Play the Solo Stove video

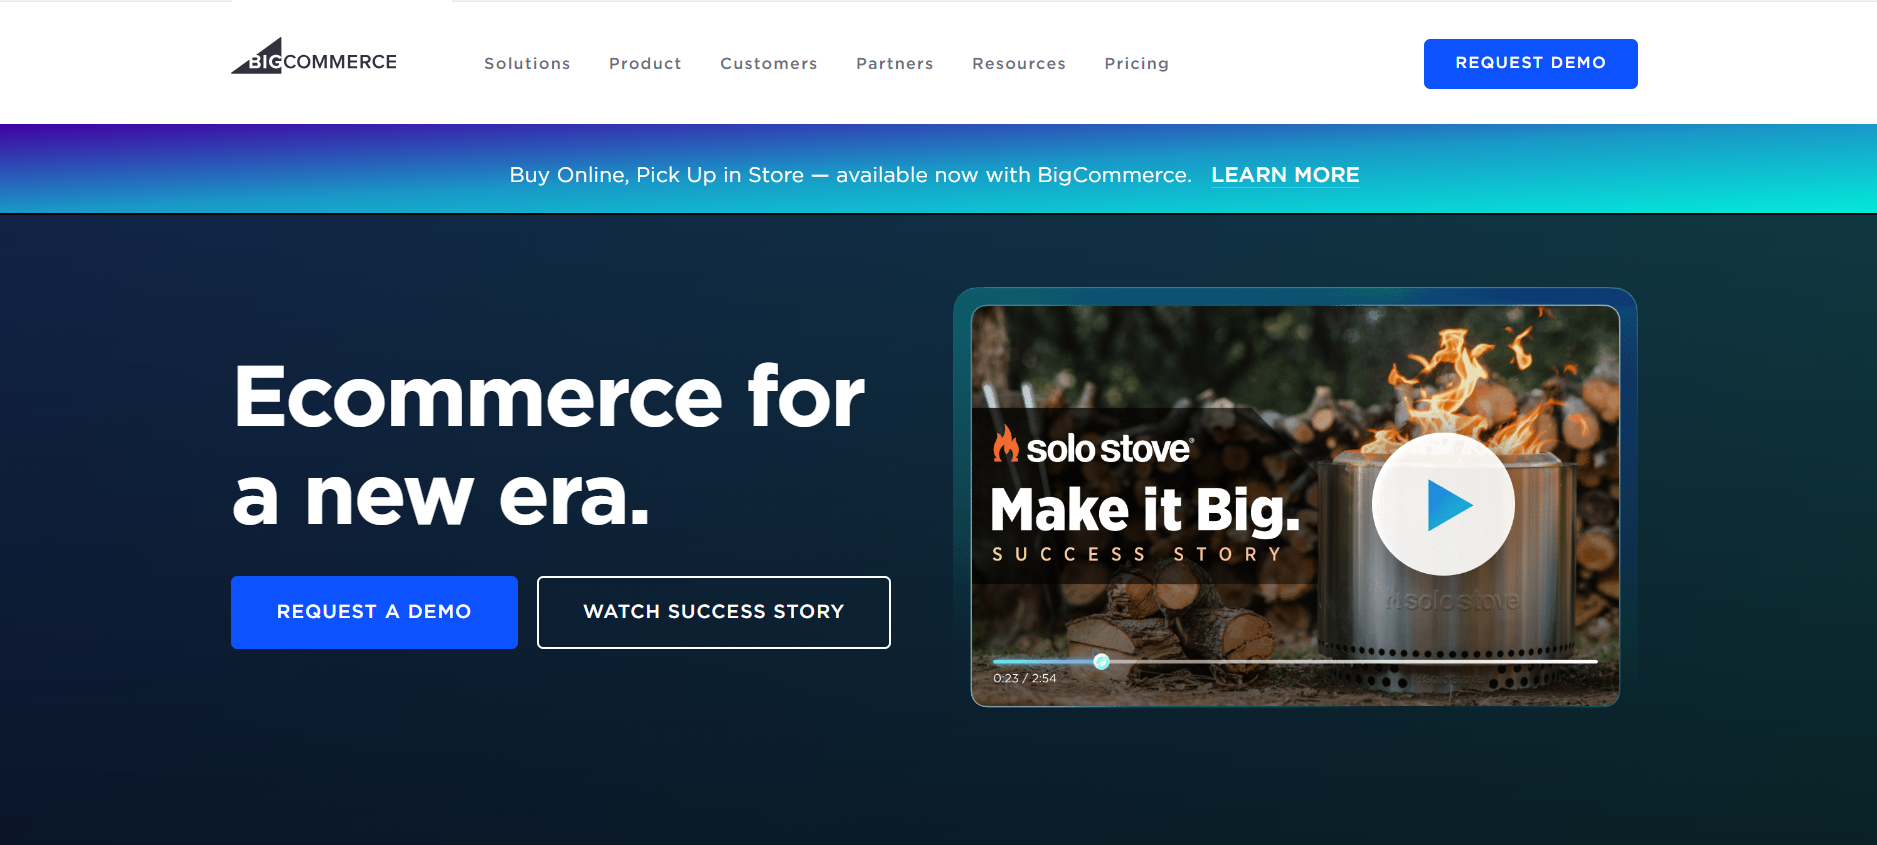[1443, 504]
